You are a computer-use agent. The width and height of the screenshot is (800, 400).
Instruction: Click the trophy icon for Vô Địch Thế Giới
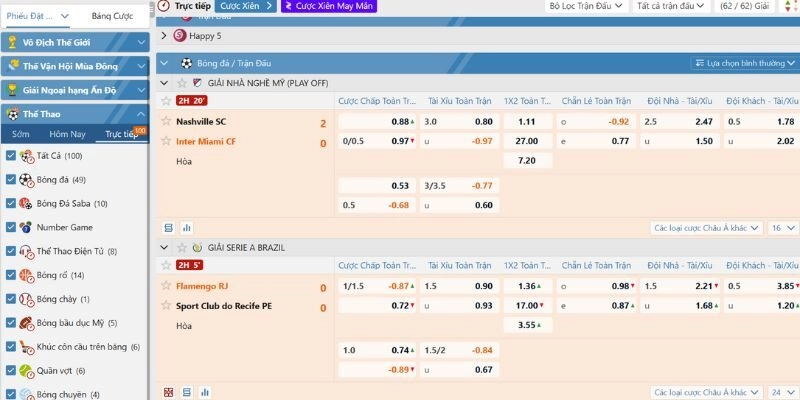click(x=12, y=43)
